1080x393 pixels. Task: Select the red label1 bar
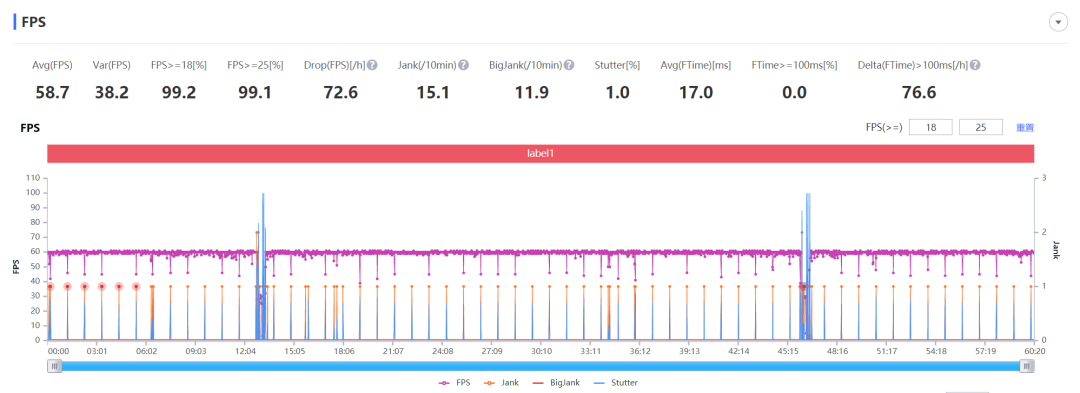tap(541, 154)
